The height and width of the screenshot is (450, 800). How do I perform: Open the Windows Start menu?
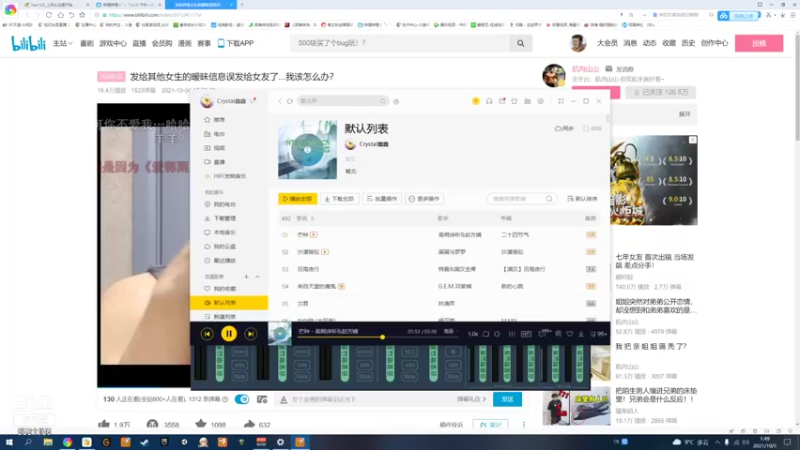click(9, 442)
